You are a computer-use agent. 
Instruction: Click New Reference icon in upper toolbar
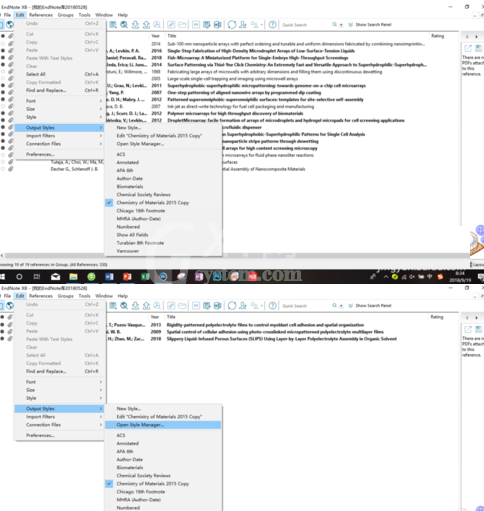tap(113, 25)
